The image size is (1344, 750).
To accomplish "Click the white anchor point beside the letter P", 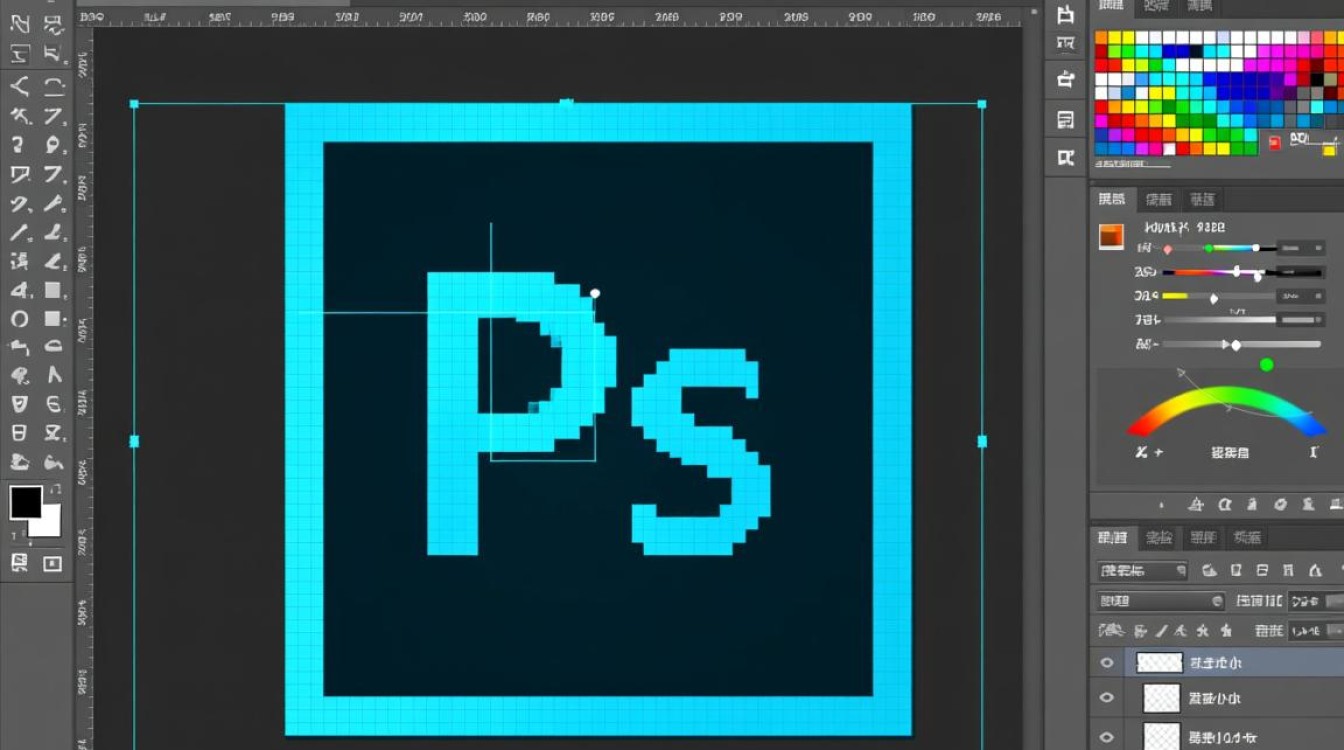I will tap(595, 293).
